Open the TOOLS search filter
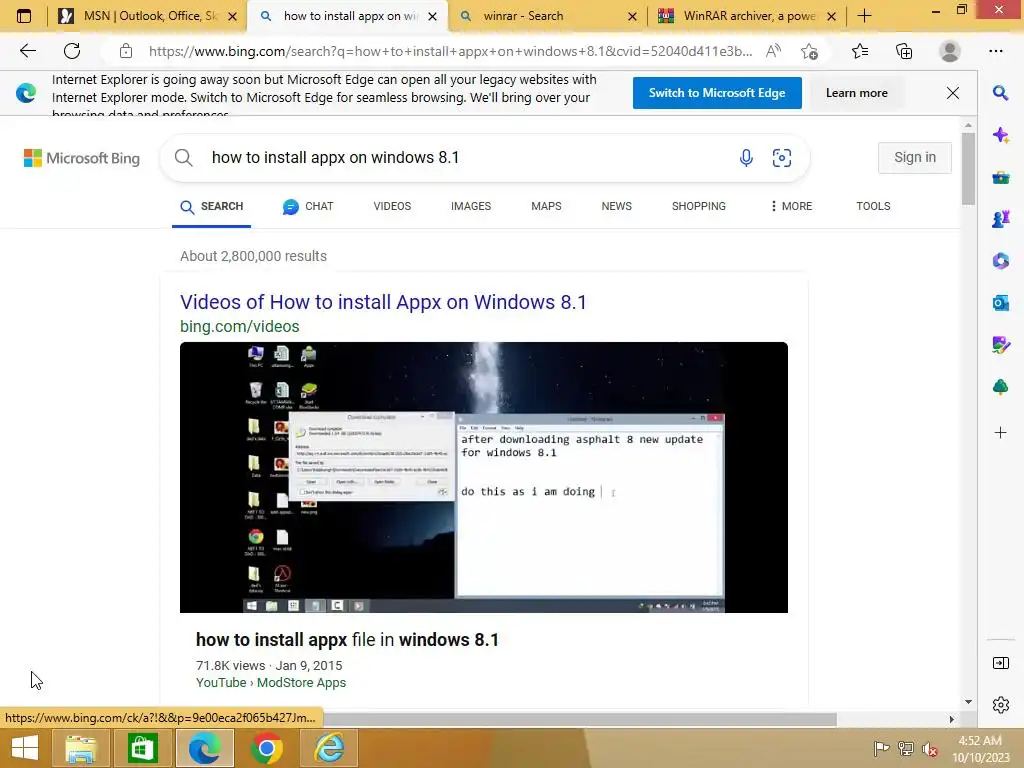This screenshot has height=768, width=1024. click(x=873, y=206)
